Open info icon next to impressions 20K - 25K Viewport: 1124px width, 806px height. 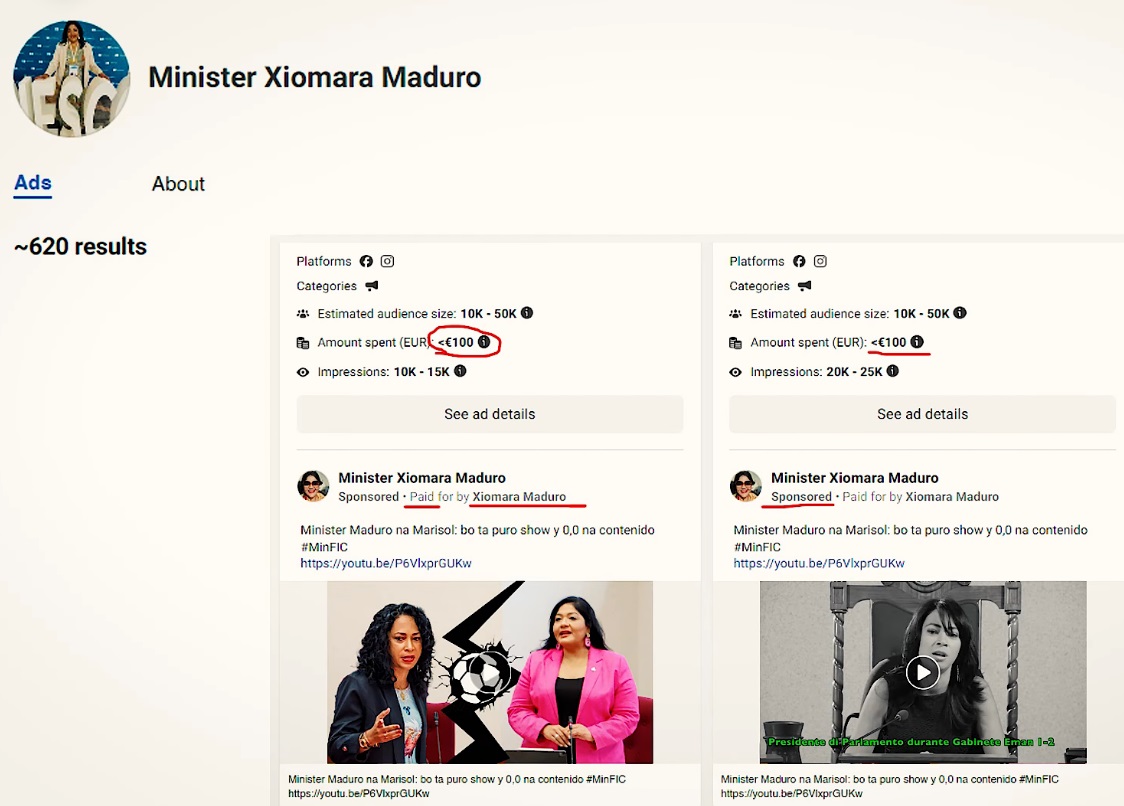click(x=892, y=371)
